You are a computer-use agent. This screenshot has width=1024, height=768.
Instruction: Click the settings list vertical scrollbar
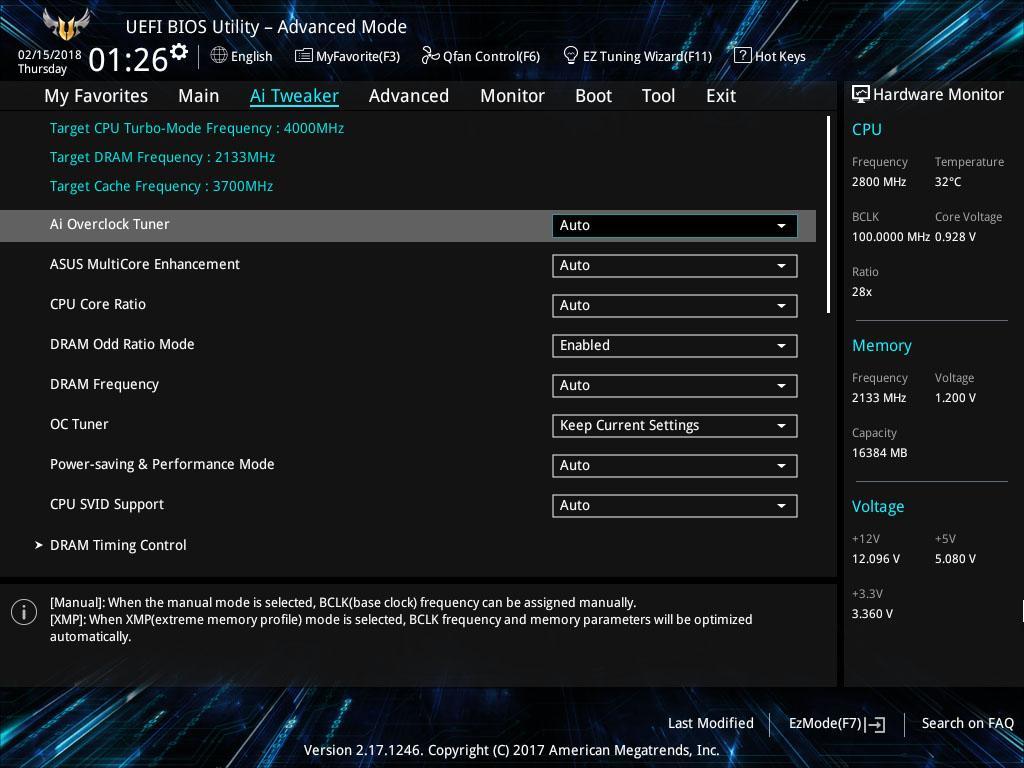829,215
